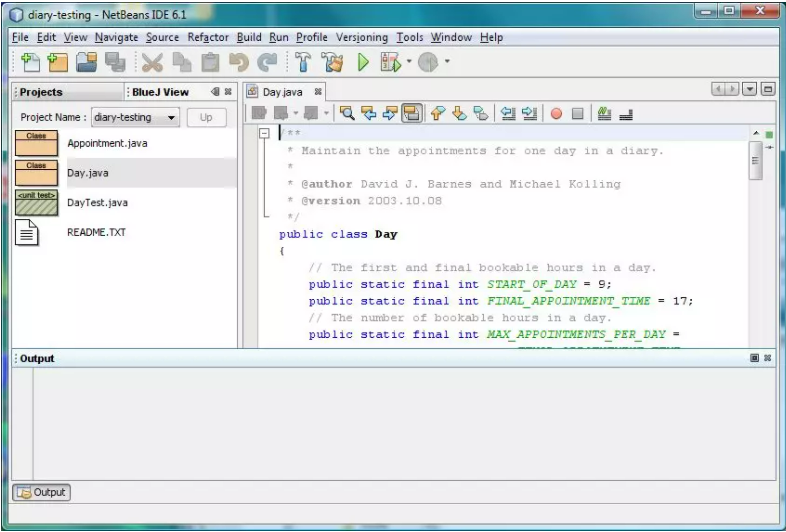Viewport: 786px width, 532px height.
Task: Open the Profile Main Project dropdown arrow
Action: 447,62
